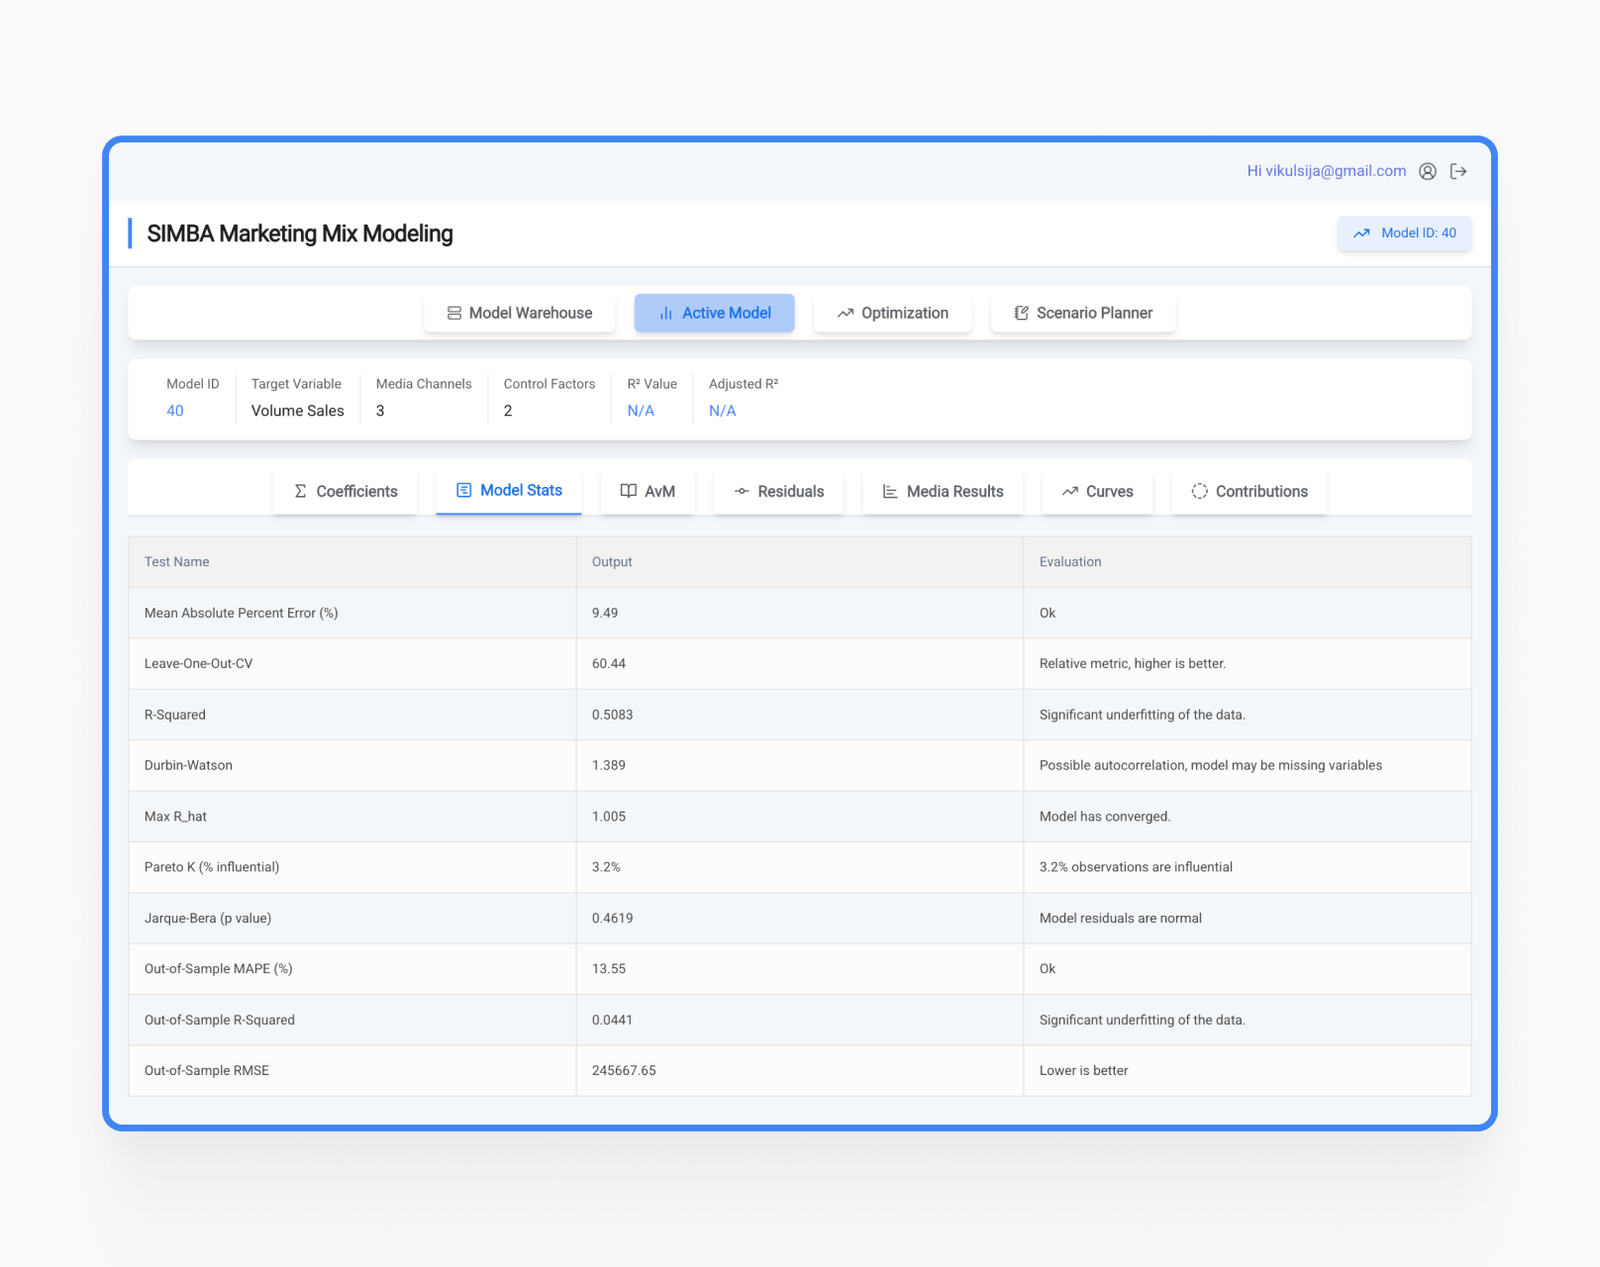The image size is (1600, 1267).
Task: Click the R² Value N/A link
Action: pos(640,411)
